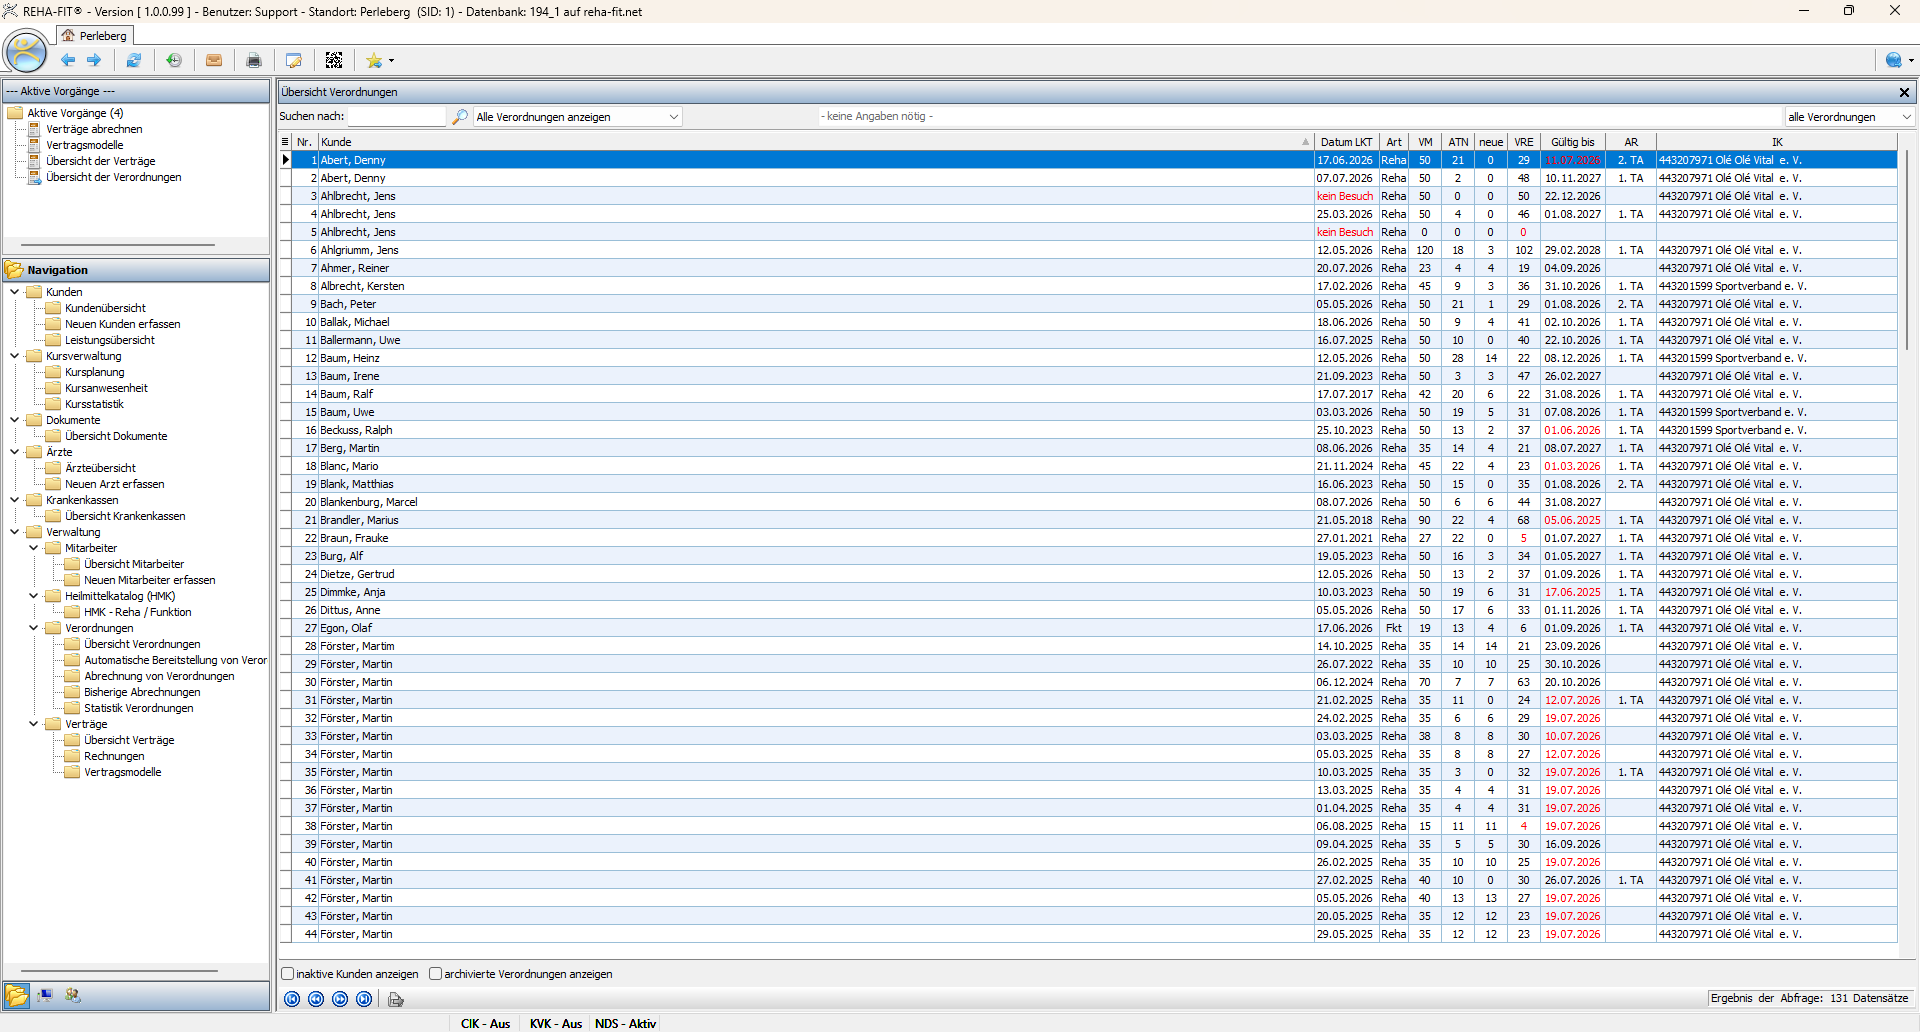Collapse the Verträge tree node
This screenshot has width=1920, height=1032.
(34, 724)
